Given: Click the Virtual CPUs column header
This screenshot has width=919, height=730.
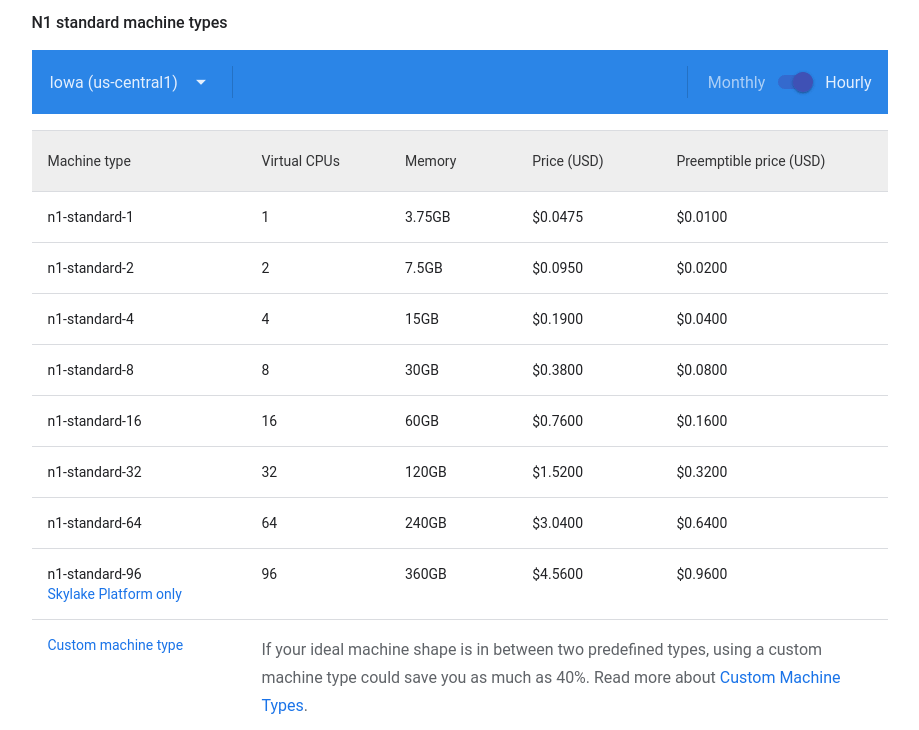Looking at the screenshot, I should (300, 161).
